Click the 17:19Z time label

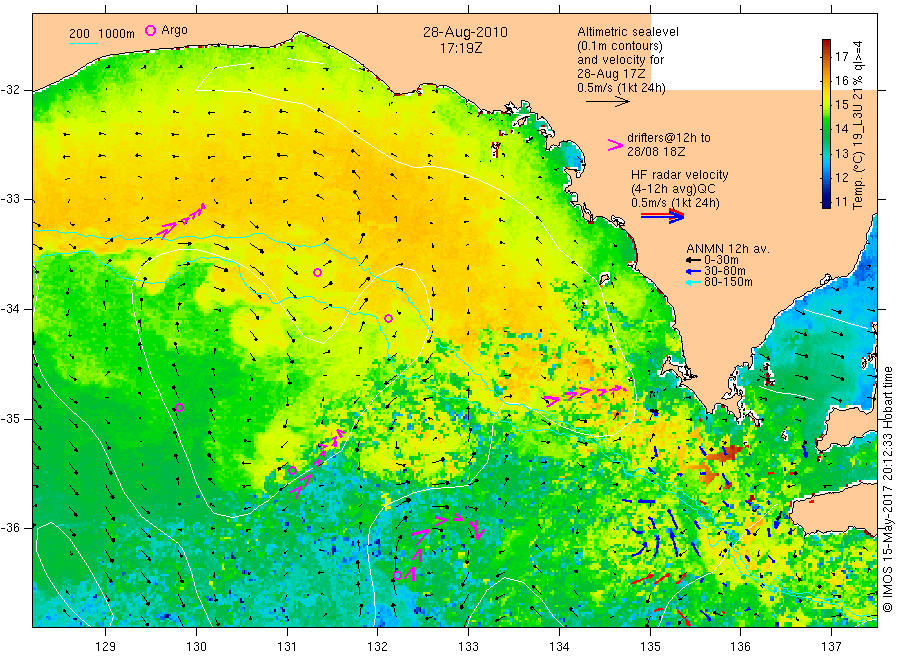(x=461, y=48)
